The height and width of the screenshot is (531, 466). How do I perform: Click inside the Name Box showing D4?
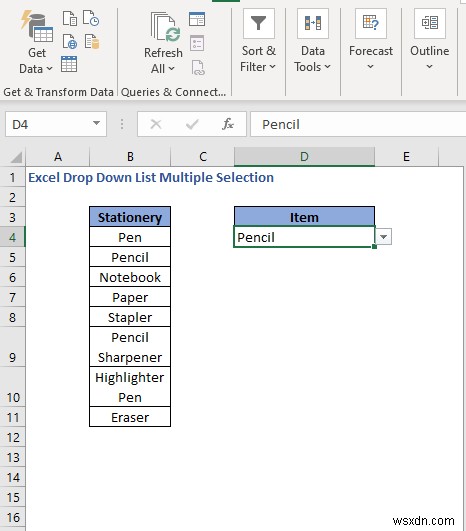pyautogui.click(x=49, y=124)
